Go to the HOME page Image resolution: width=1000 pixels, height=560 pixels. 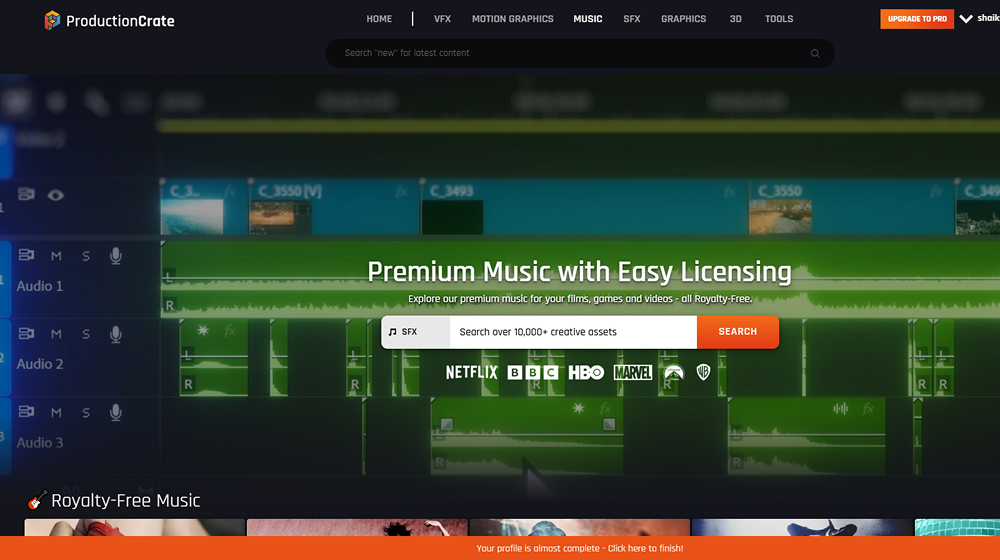click(379, 19)
